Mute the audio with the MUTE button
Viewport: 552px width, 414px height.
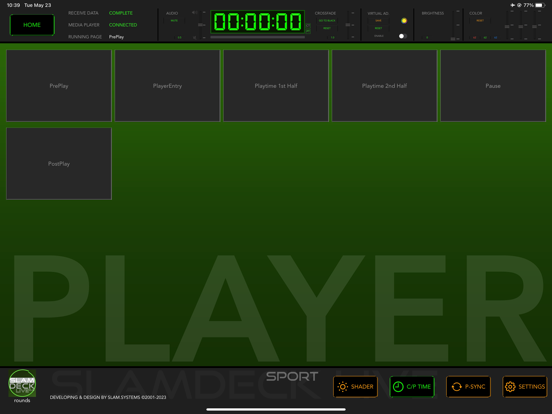[x=174, y=20]
